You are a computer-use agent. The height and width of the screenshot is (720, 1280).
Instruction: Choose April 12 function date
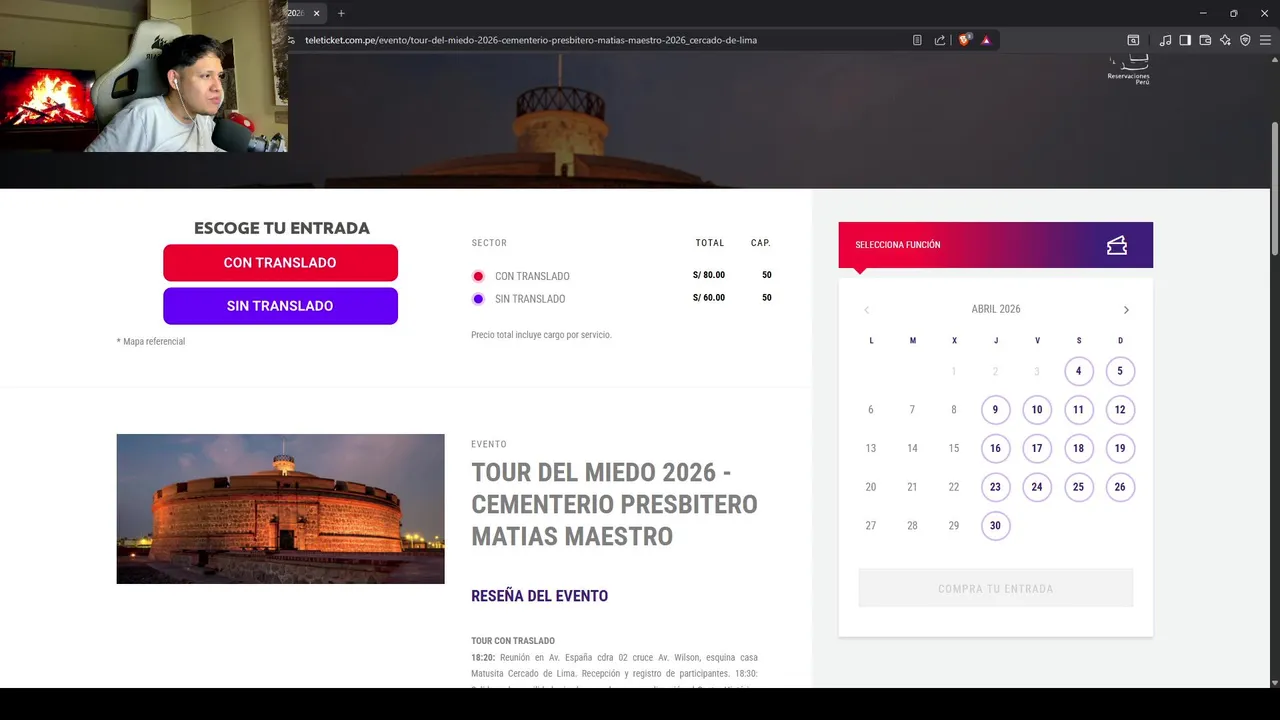(x=1120, y=410)
